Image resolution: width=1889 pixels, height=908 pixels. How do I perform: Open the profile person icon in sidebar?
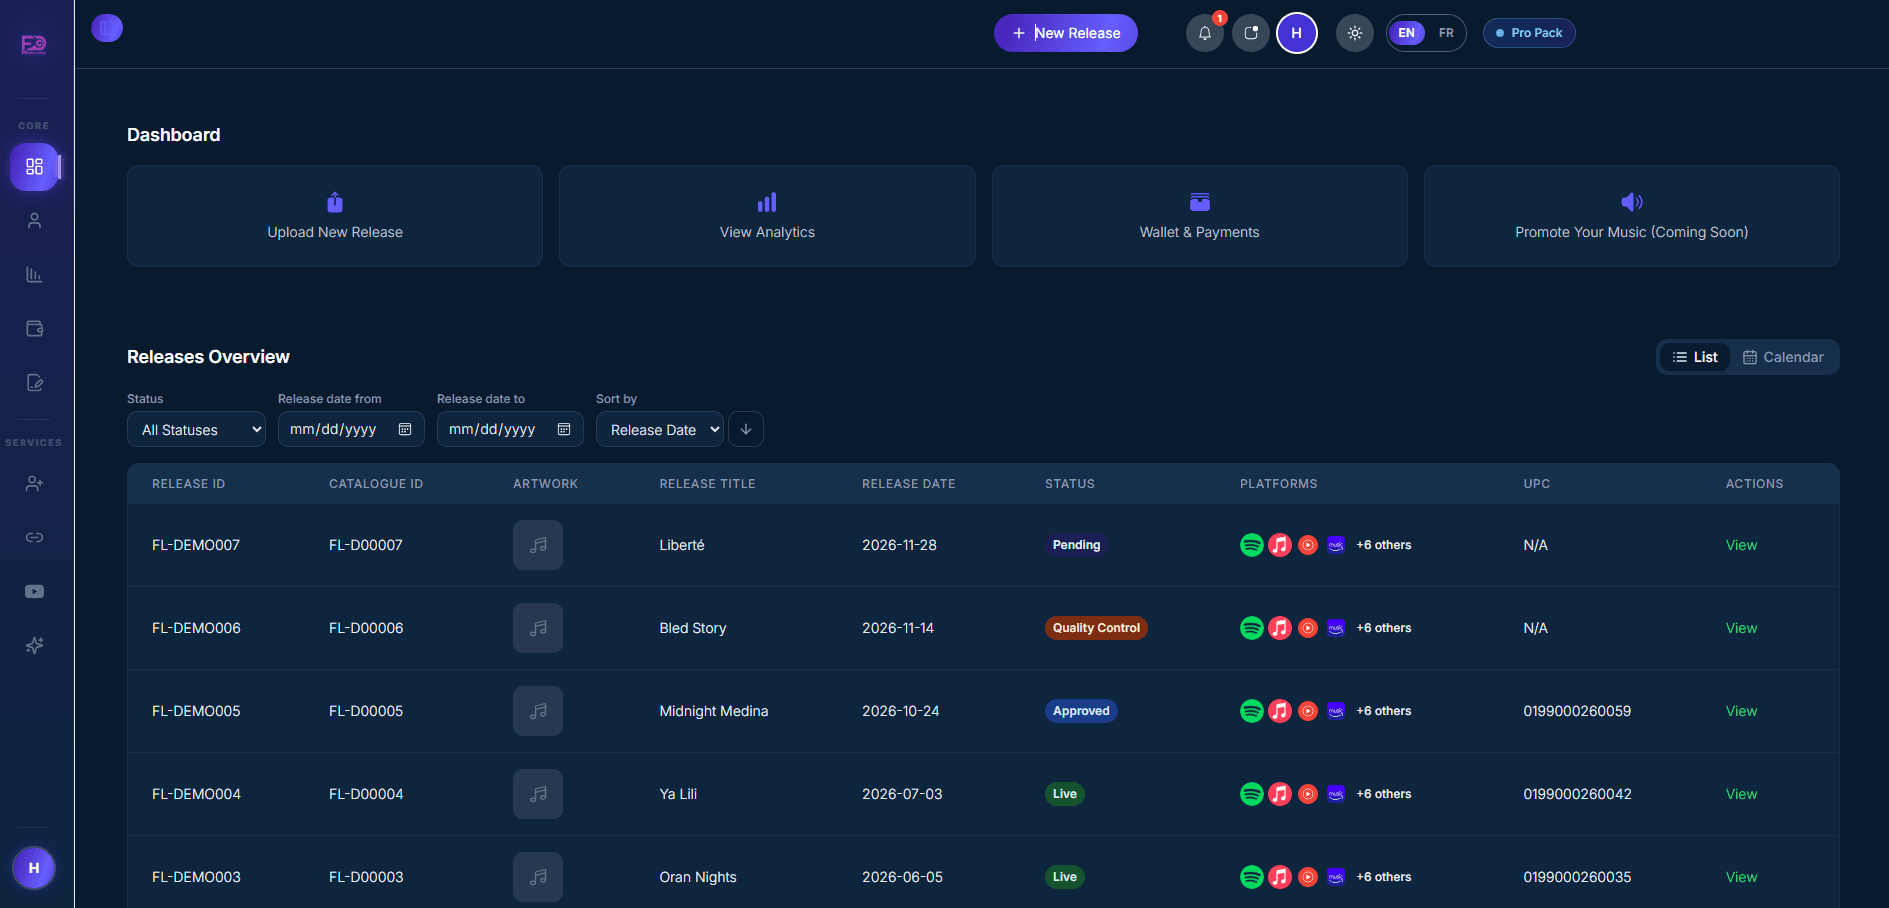point(34,220)
